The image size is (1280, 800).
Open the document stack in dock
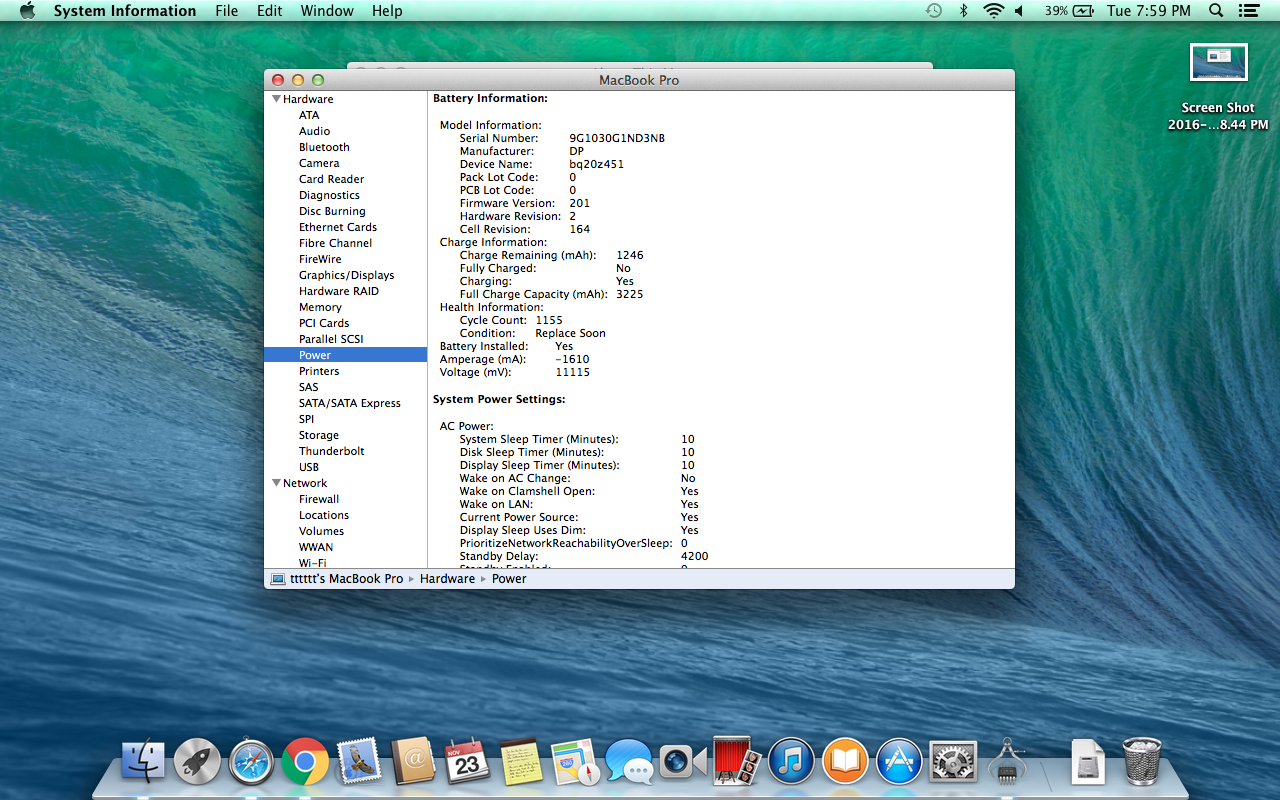[1087, 762]
